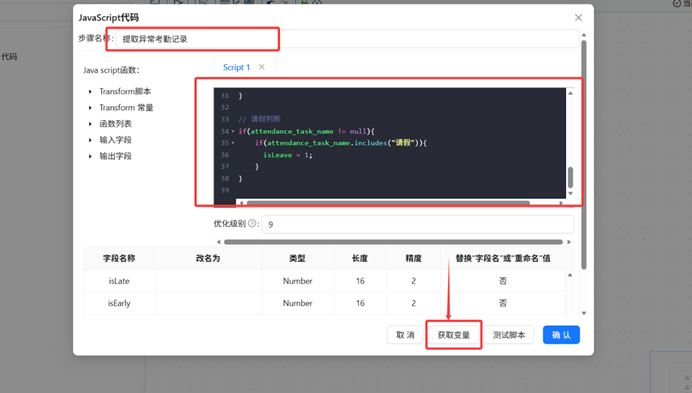Select the 函数列表 tree item
The image size is (692, 393).
(x=115, y=124)
